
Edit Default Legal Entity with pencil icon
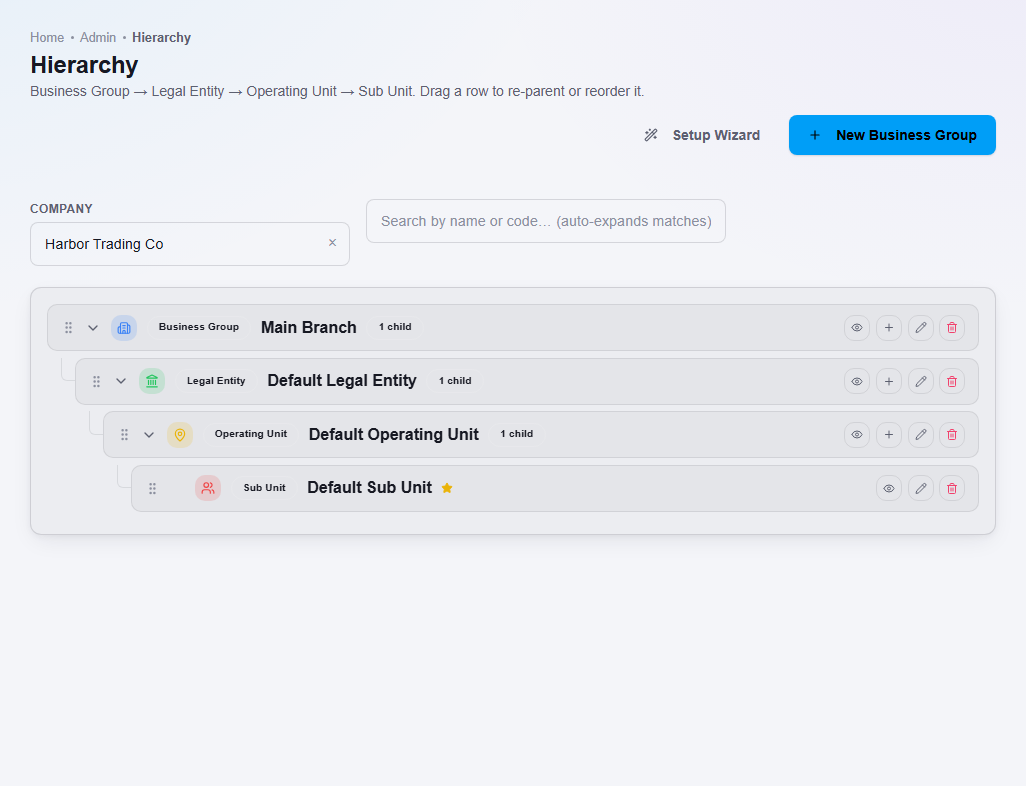[x=921, y=382]
